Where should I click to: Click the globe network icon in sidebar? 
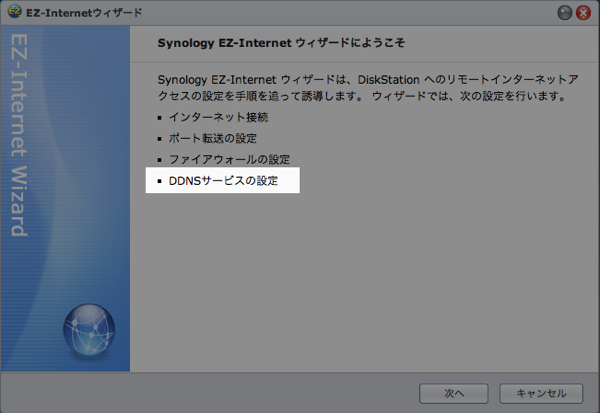[89, 330]
